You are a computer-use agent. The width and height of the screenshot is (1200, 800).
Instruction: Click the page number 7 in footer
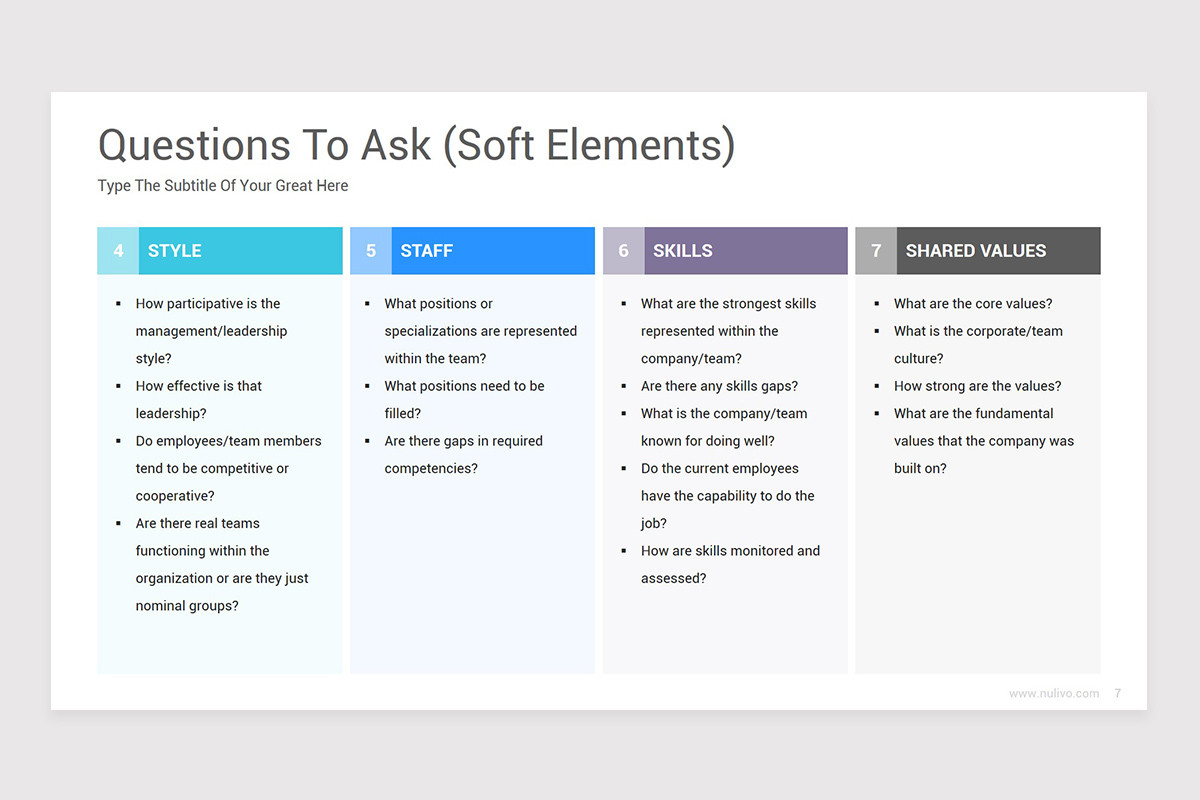[x=1118, y=693]
